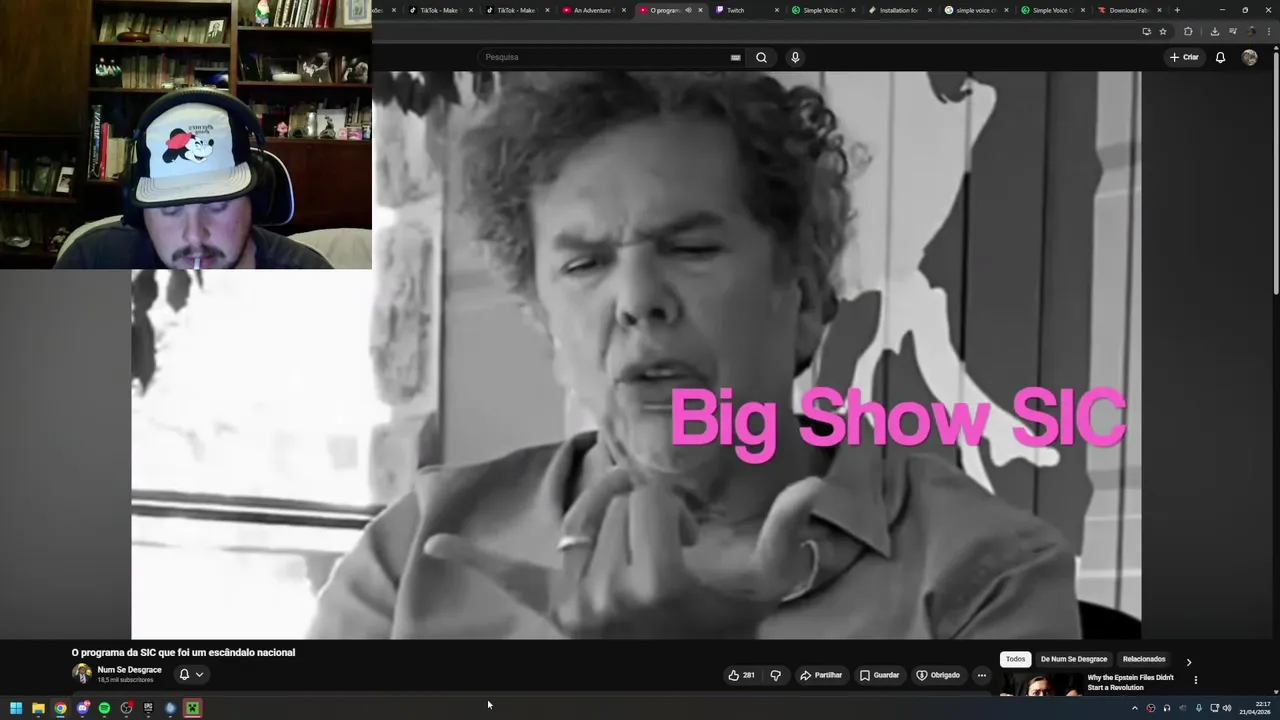Open subscription notification bell dropdown
The image size is (1280, 720).
pyautogui.click(x=191, y=674)
